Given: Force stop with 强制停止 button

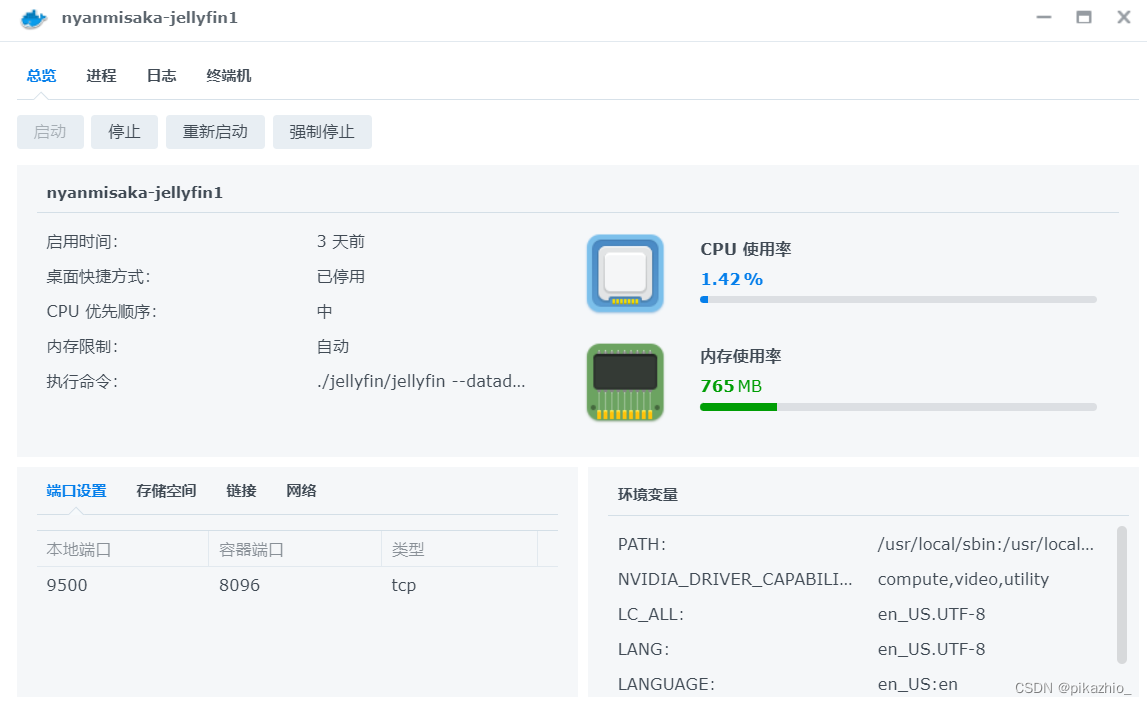Looking at the screenshot, I should pyautogui.click(x=322, y=132).
